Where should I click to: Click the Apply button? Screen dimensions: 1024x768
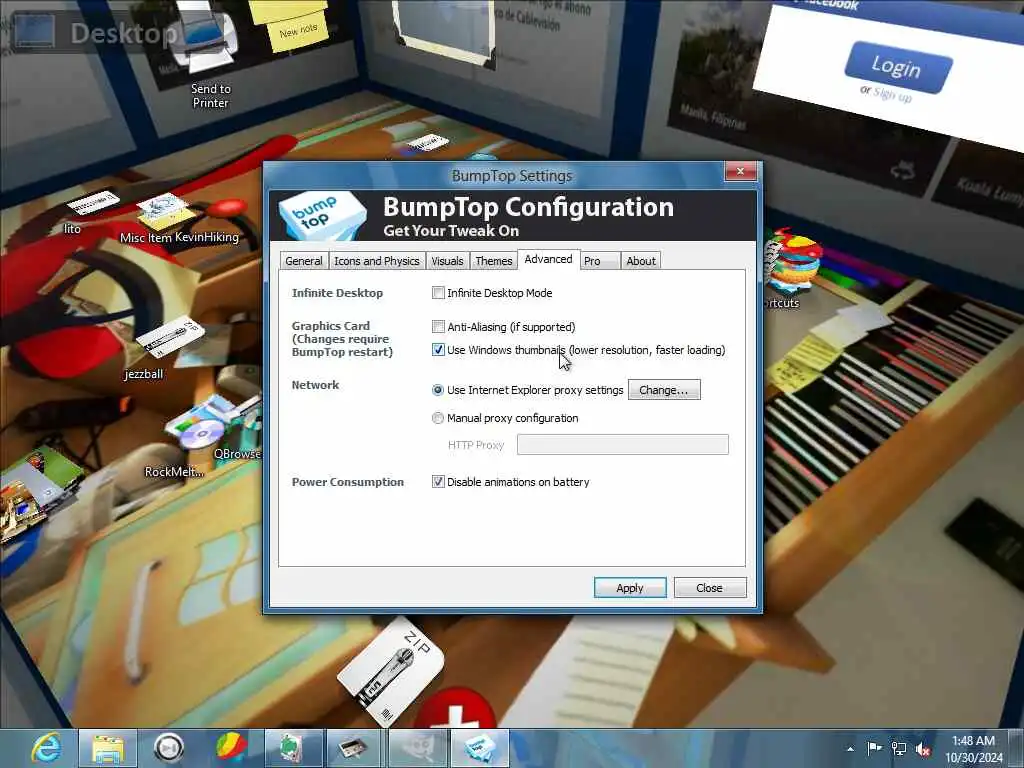pos(630,588)
